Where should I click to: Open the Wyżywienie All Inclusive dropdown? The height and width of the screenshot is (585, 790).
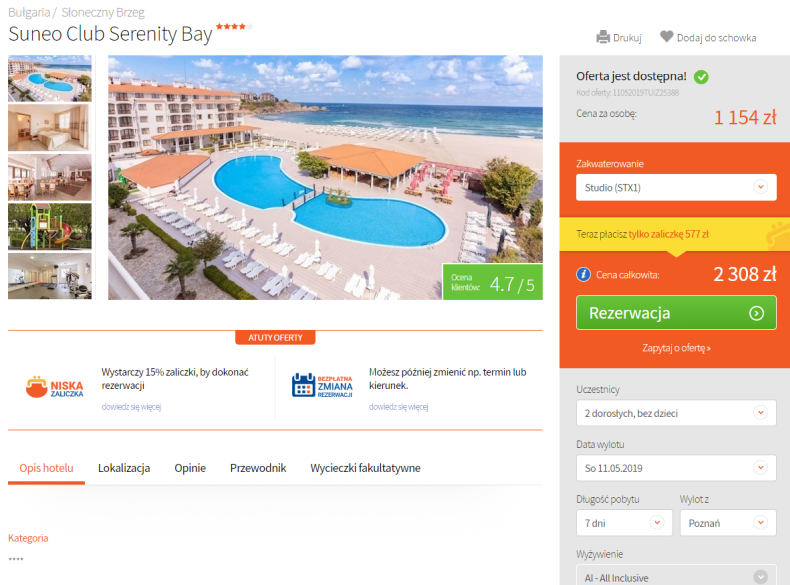pyautogui.click(x=676, y=576)
